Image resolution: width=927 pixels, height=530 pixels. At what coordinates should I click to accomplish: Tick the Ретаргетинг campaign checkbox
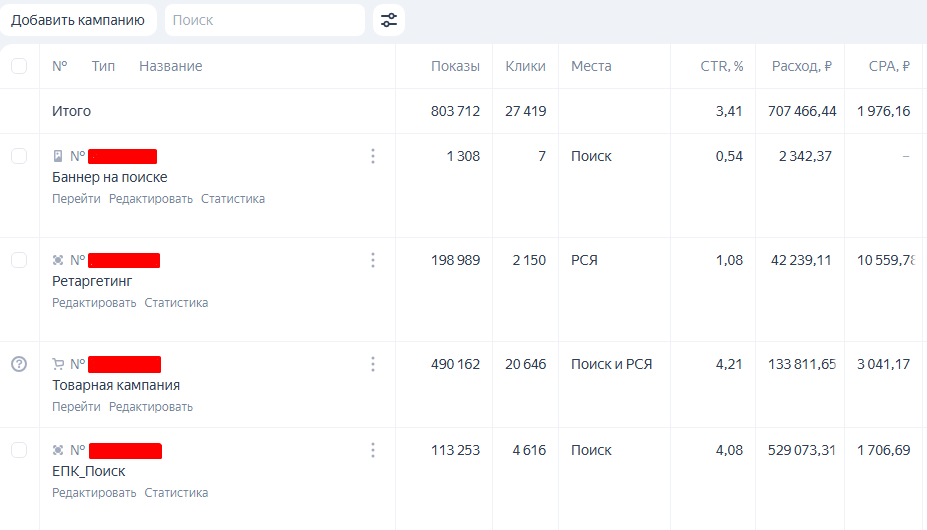click(19, 260)
